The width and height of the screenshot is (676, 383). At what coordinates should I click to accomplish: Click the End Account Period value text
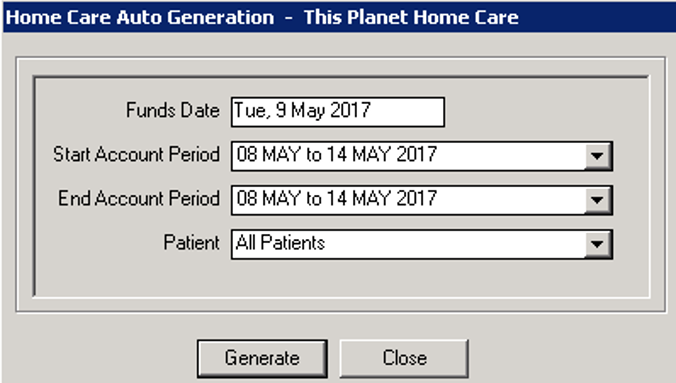click(337, 198)
